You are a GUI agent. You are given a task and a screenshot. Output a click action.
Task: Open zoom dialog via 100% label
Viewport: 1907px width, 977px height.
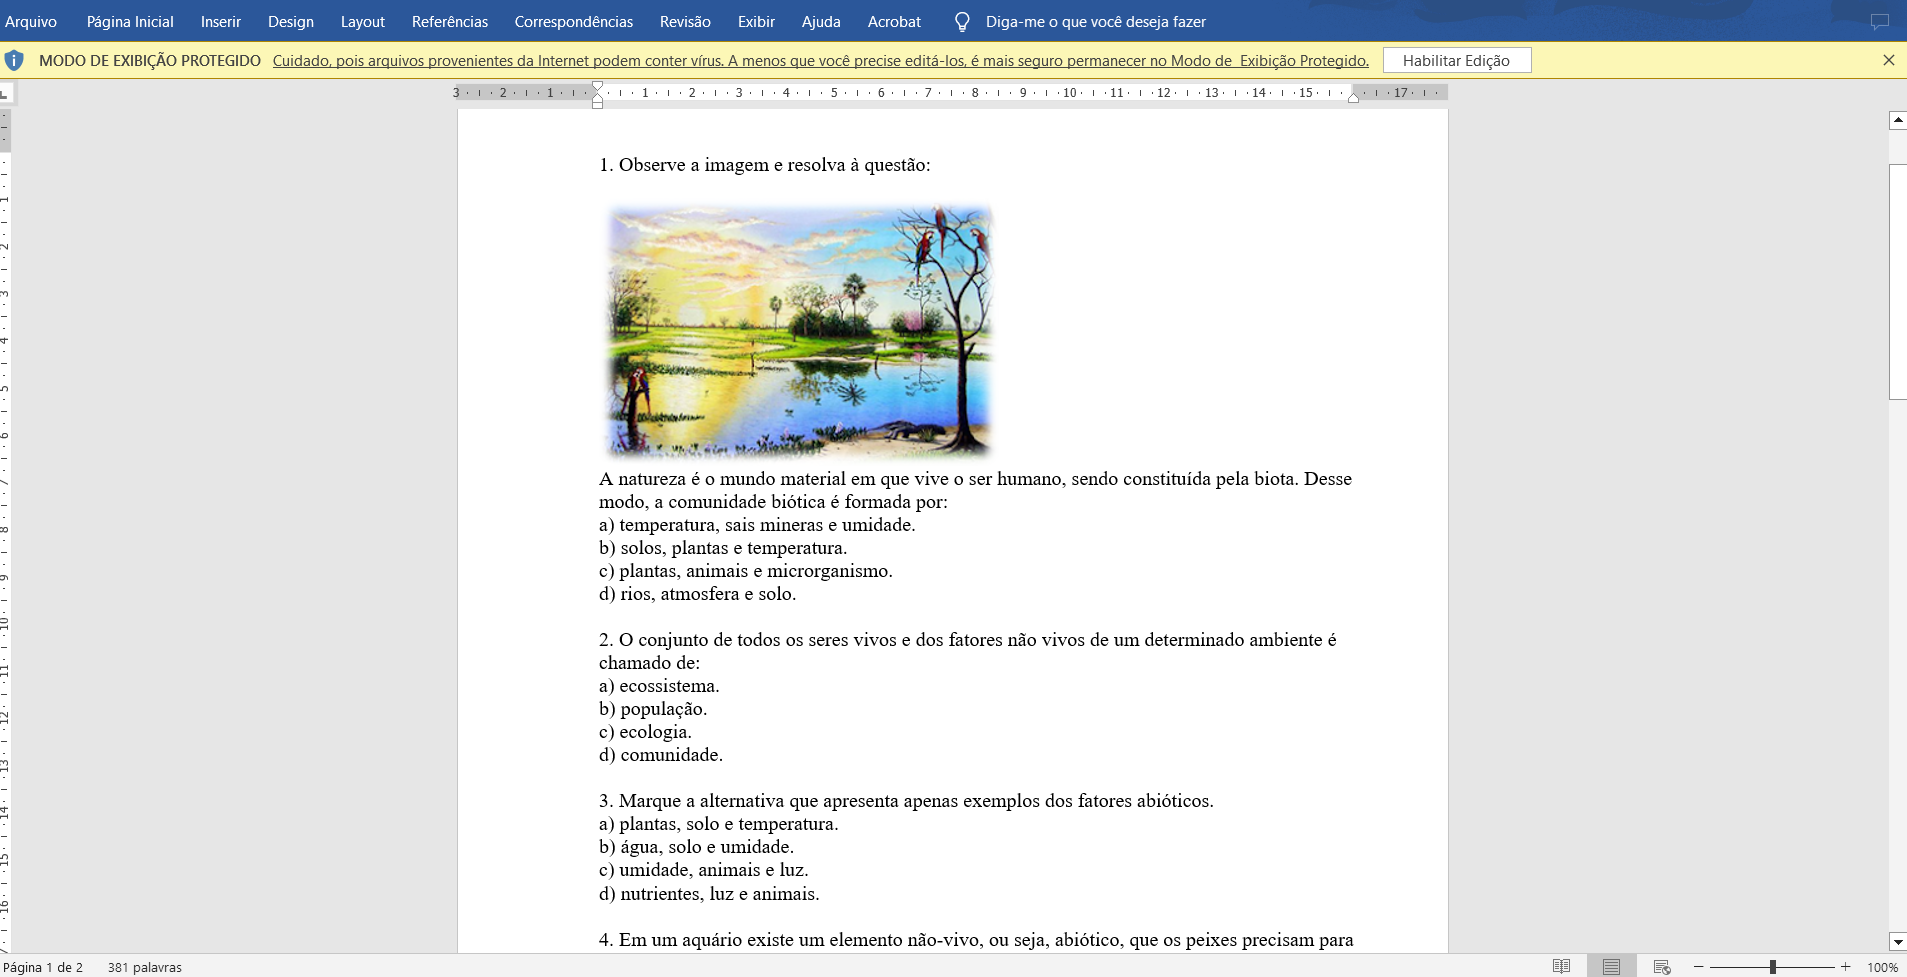[x=1882, y=967]
